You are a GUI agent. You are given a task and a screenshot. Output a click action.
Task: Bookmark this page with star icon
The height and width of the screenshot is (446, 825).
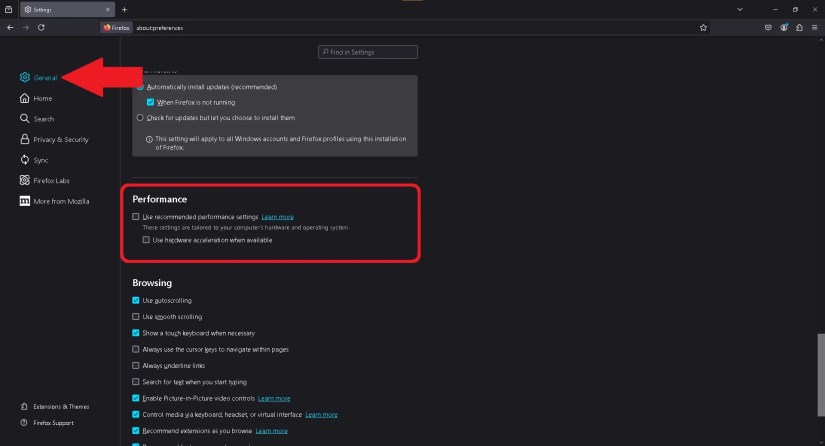click(703, 27)
